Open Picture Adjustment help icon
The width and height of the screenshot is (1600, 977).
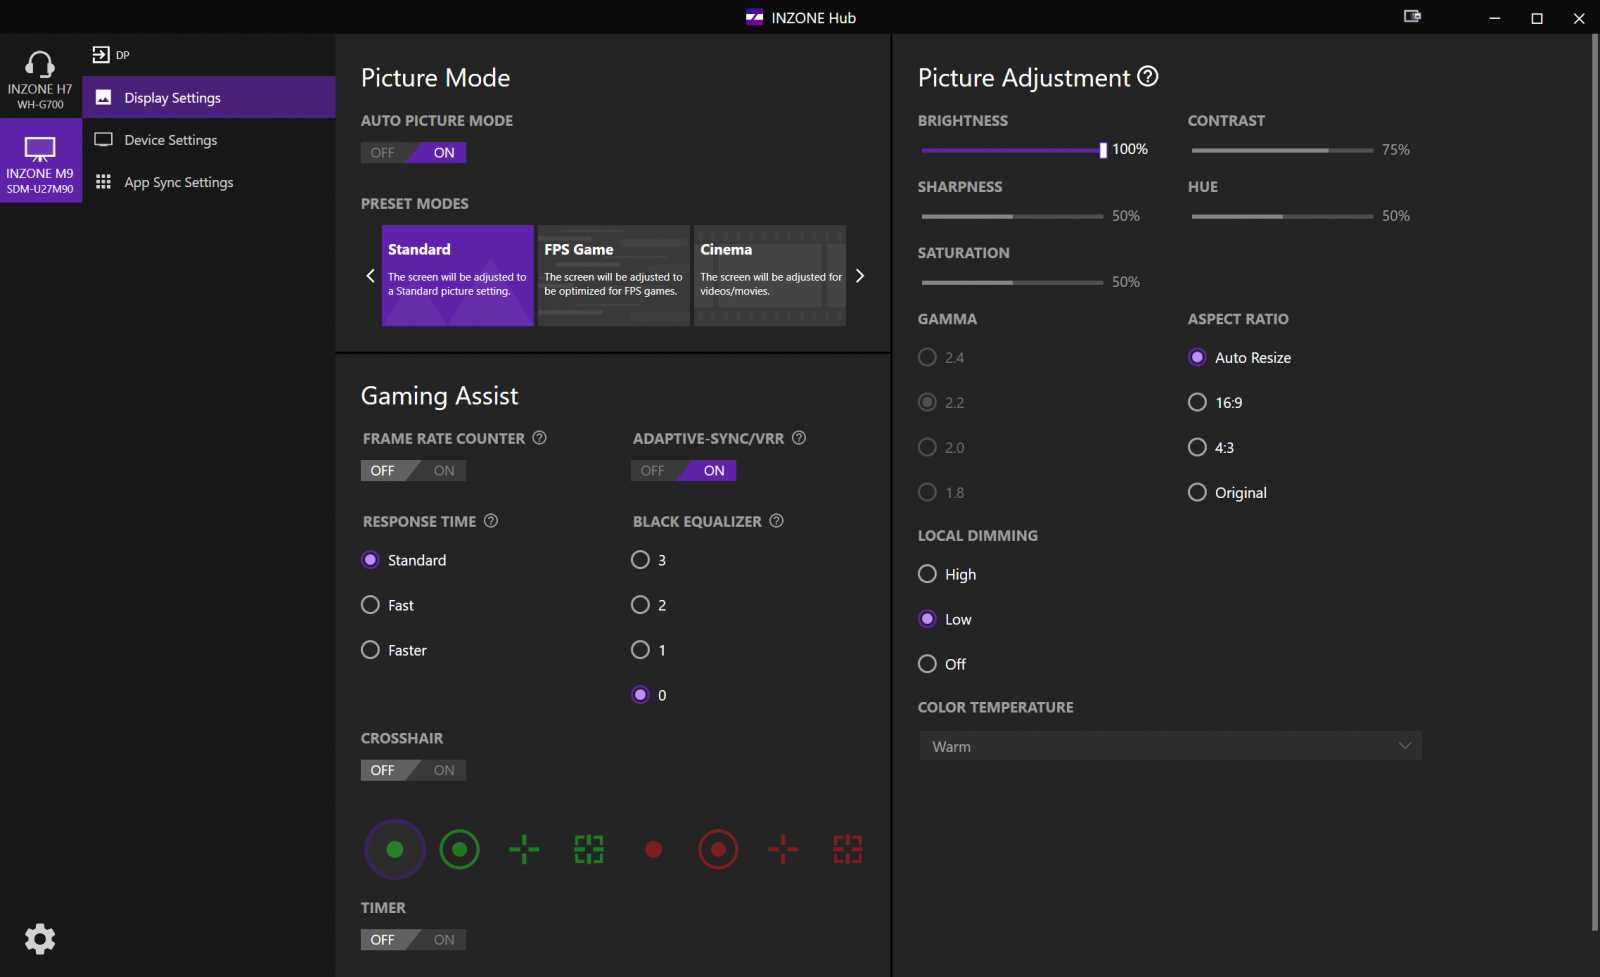tap(1148, 77)
